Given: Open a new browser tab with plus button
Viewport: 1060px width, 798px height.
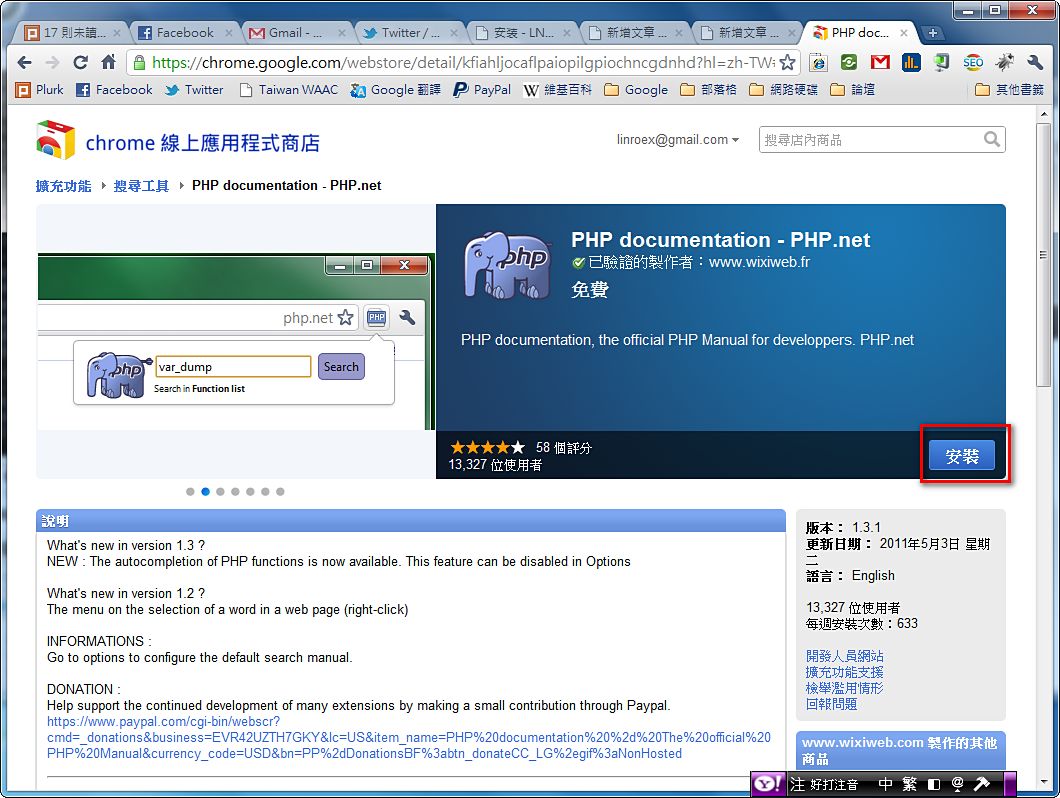Looking at the screenshot, I should (x=932, y=32).
